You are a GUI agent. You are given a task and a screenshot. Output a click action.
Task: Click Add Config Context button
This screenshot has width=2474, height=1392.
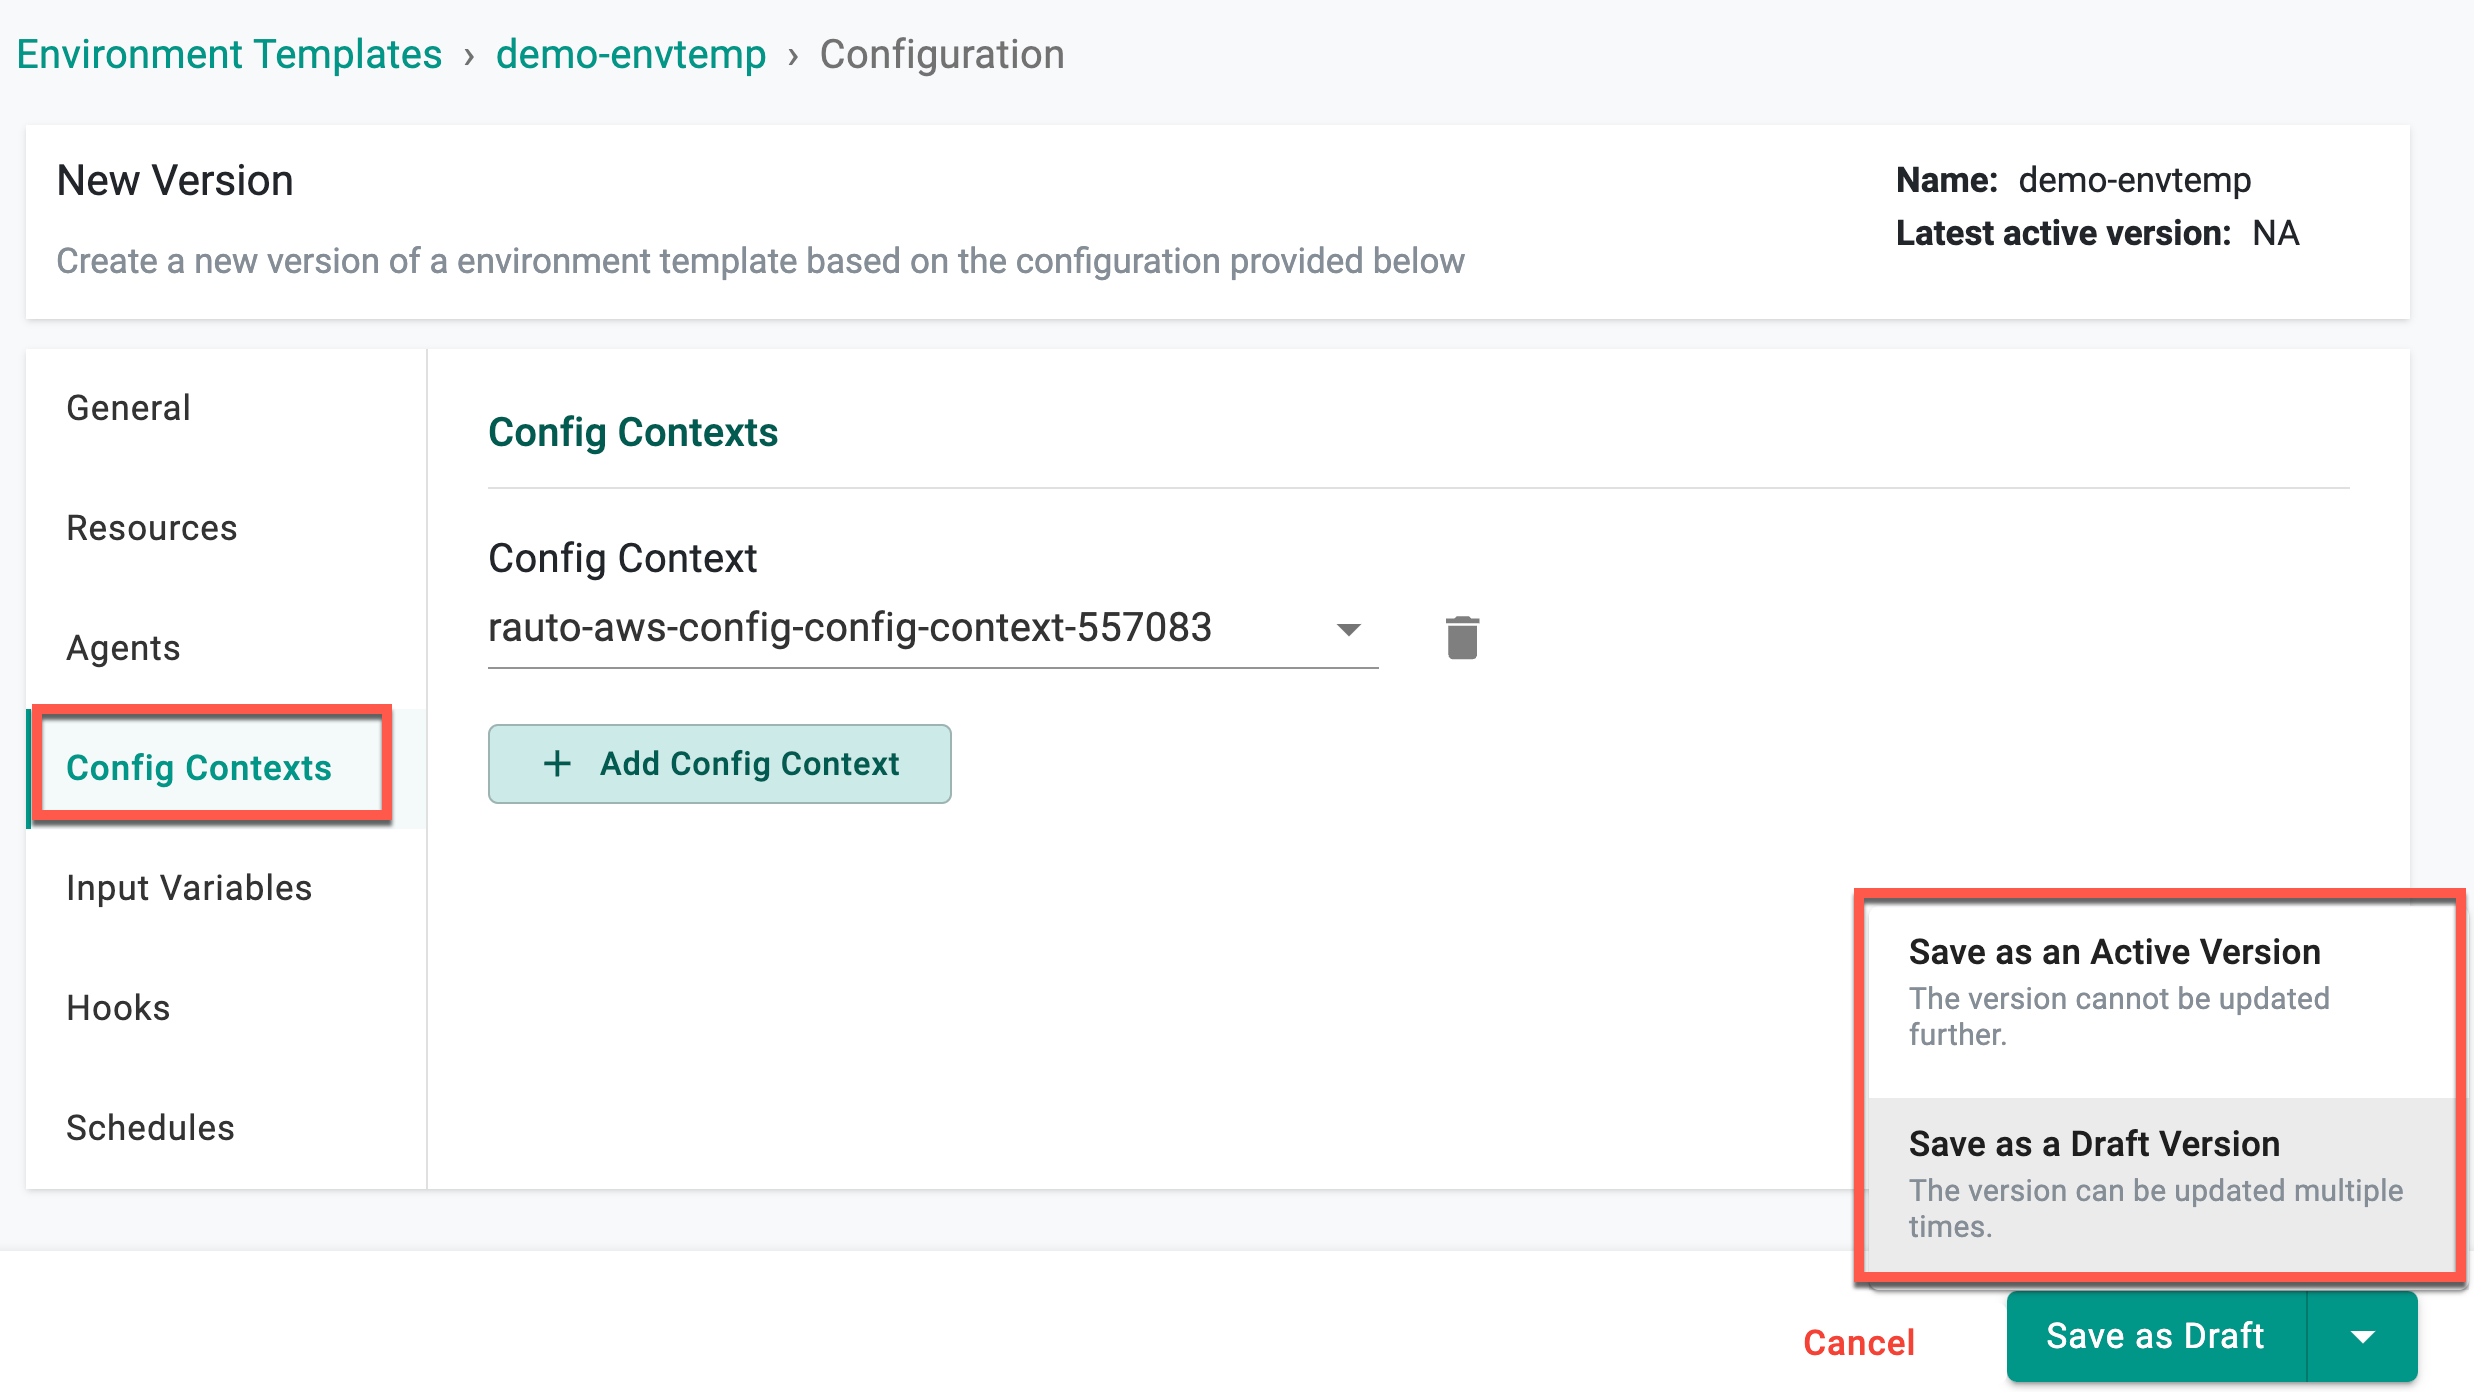[719, 764]
